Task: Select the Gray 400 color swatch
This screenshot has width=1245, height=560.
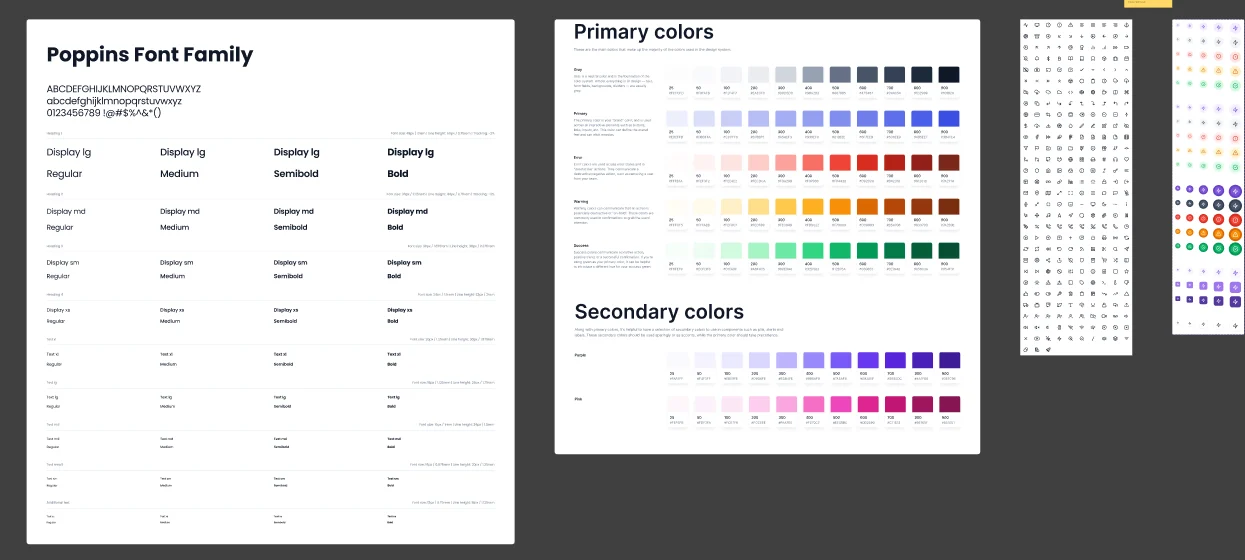Action: pyautogui.click(x=813, y=75)
